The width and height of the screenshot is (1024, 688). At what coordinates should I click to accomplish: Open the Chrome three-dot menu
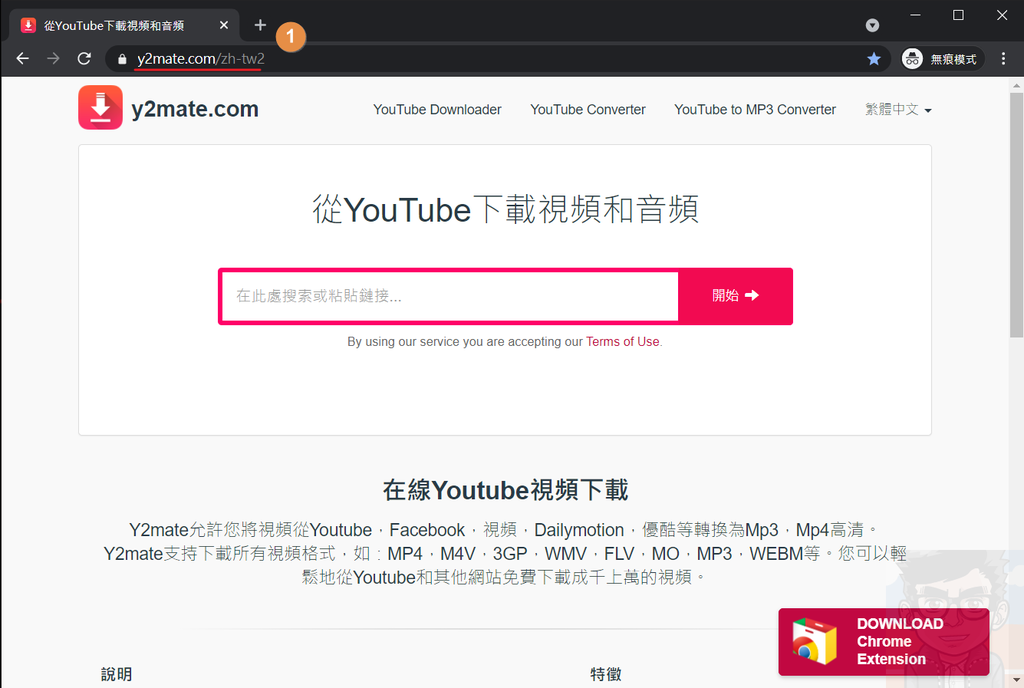(1003, 59)
